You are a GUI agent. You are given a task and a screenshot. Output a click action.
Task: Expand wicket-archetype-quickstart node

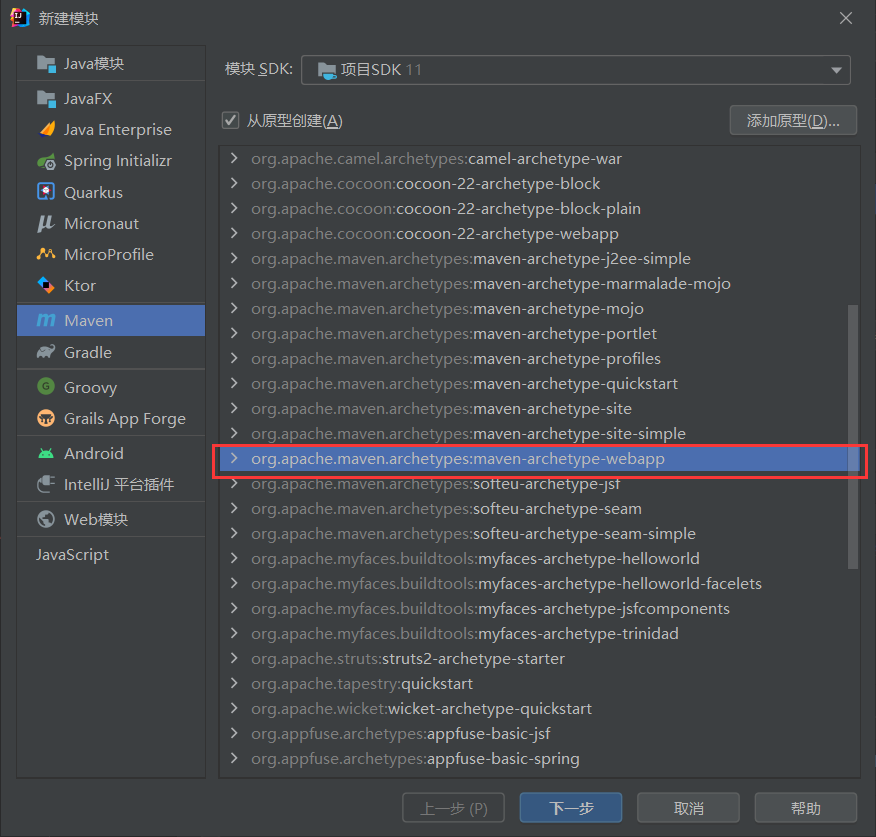tap(235, 708)
